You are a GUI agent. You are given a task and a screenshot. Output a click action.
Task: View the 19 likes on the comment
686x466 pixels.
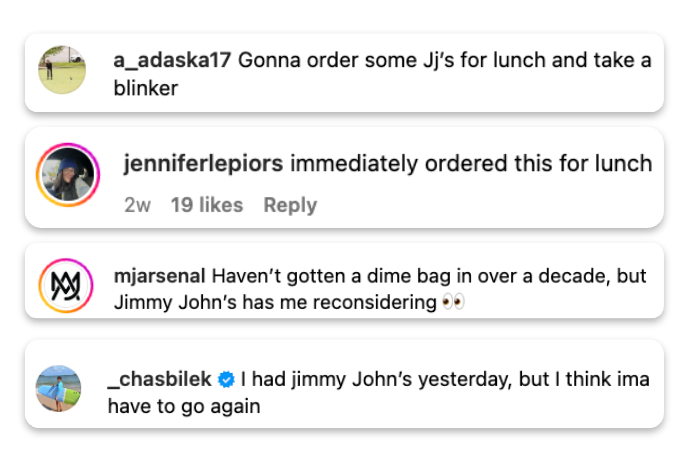tap(206, 205)
